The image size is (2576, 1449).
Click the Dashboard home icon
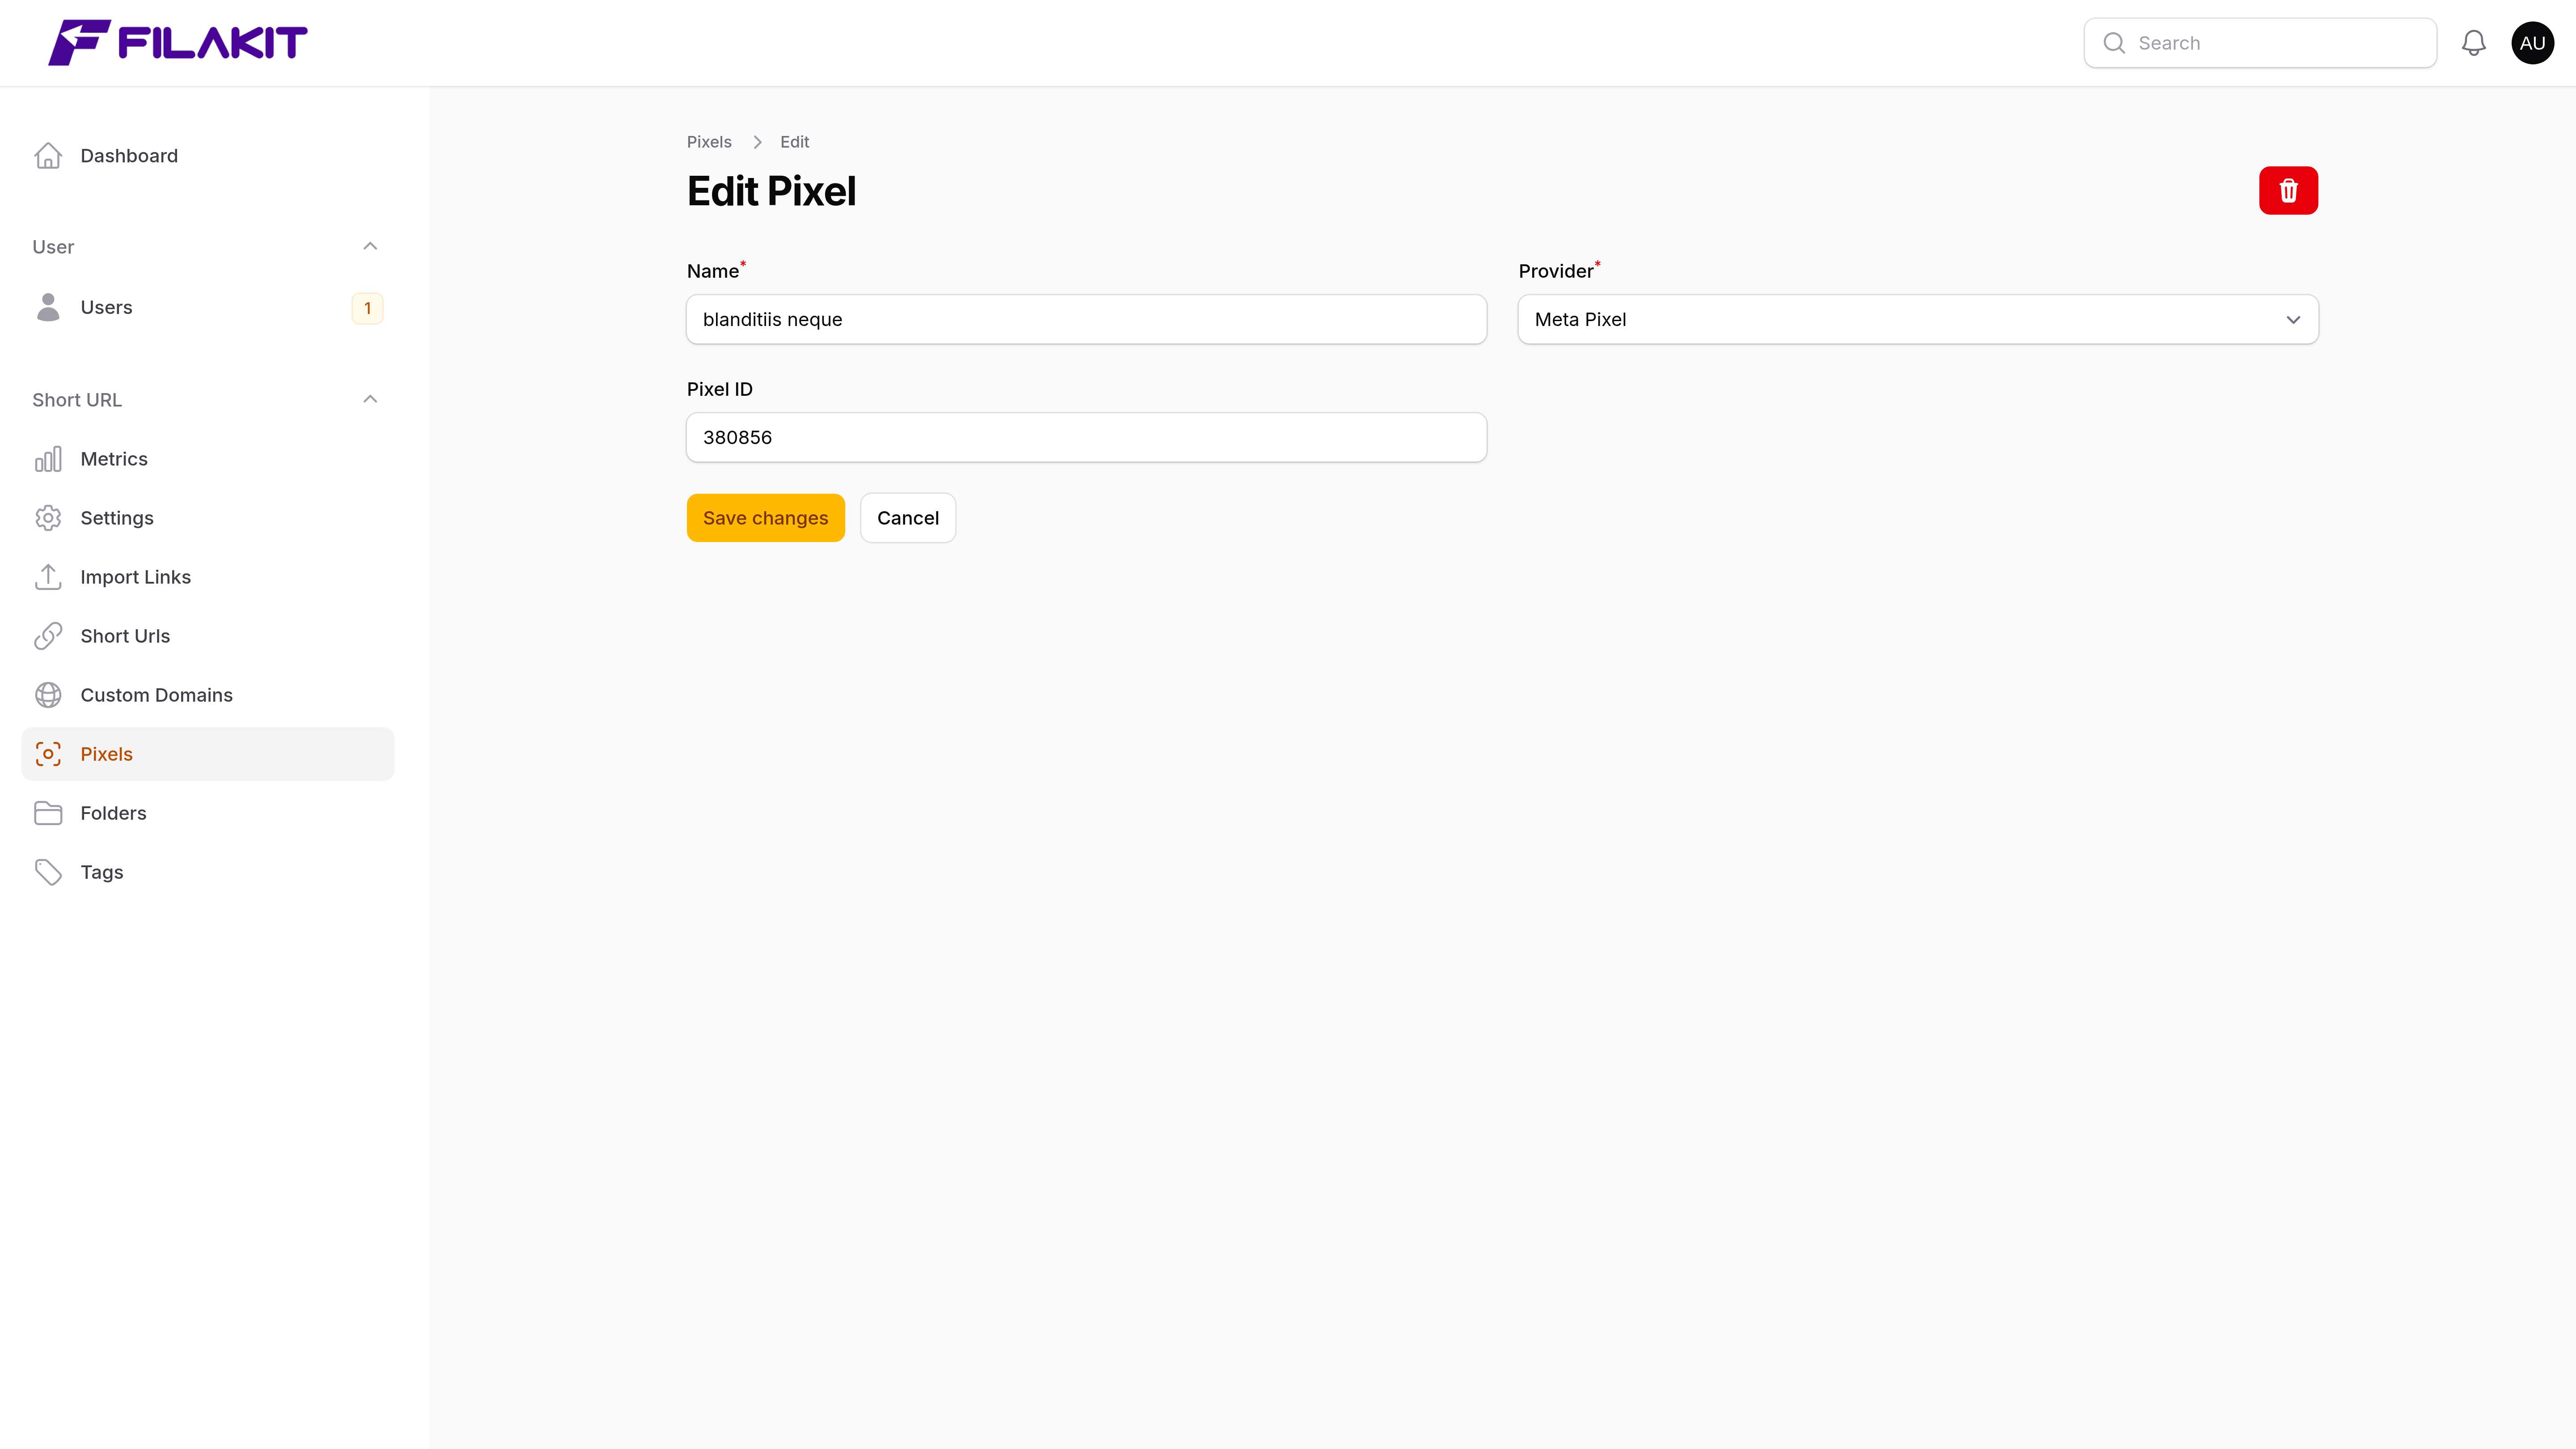click(x=48, y=156)
